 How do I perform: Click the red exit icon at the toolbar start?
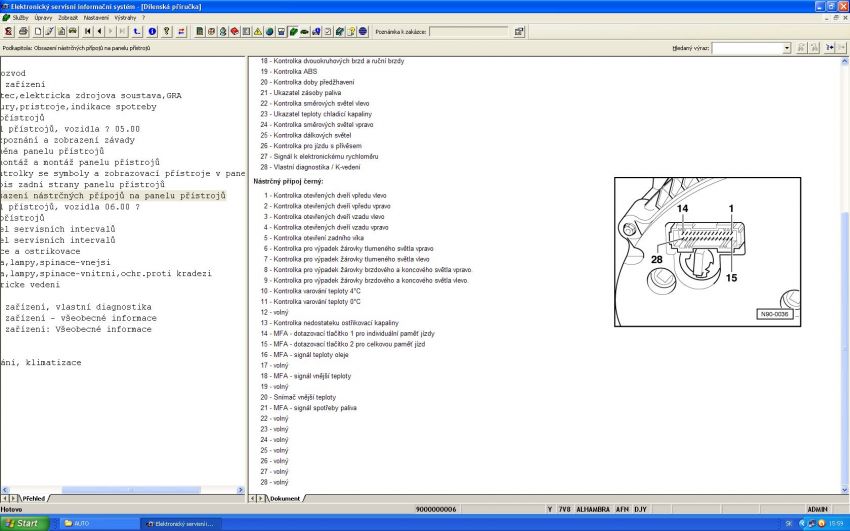8,31
